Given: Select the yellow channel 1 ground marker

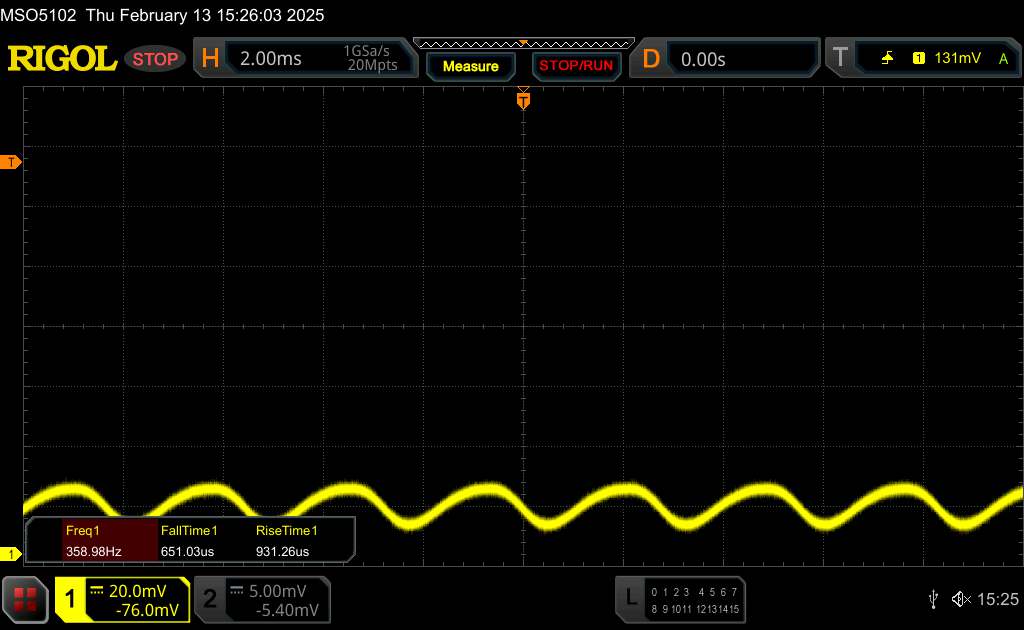Looking at the screenshot, I should pyautogui.click(x=11, y=554).
